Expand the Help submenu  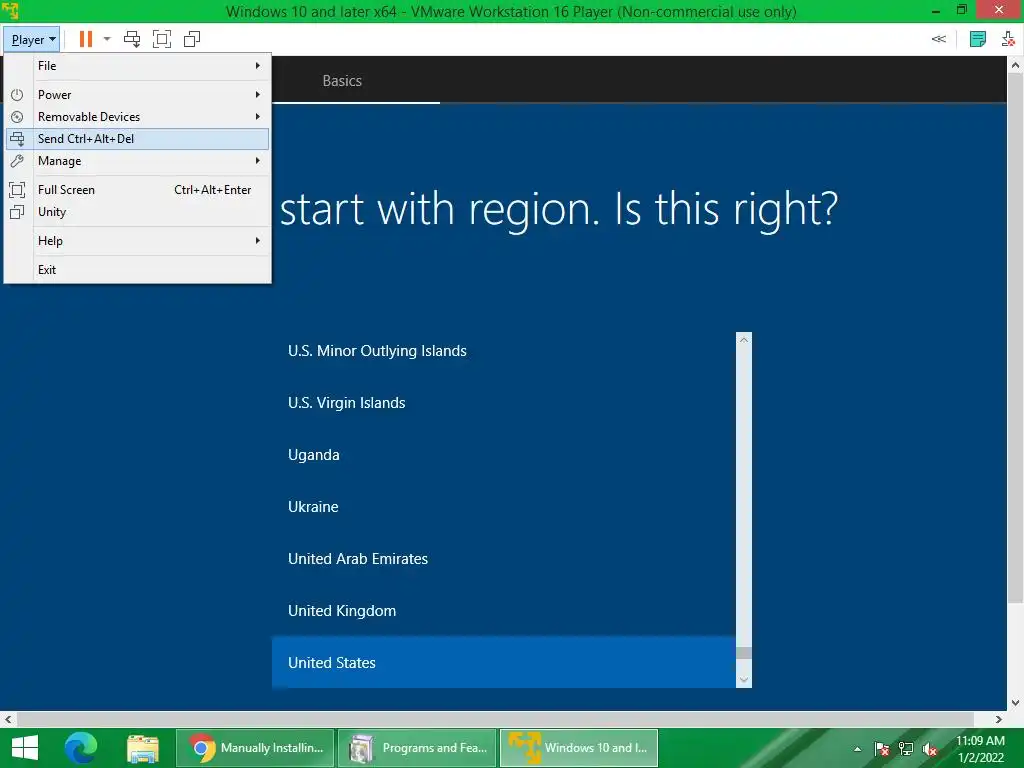(138, 241)
